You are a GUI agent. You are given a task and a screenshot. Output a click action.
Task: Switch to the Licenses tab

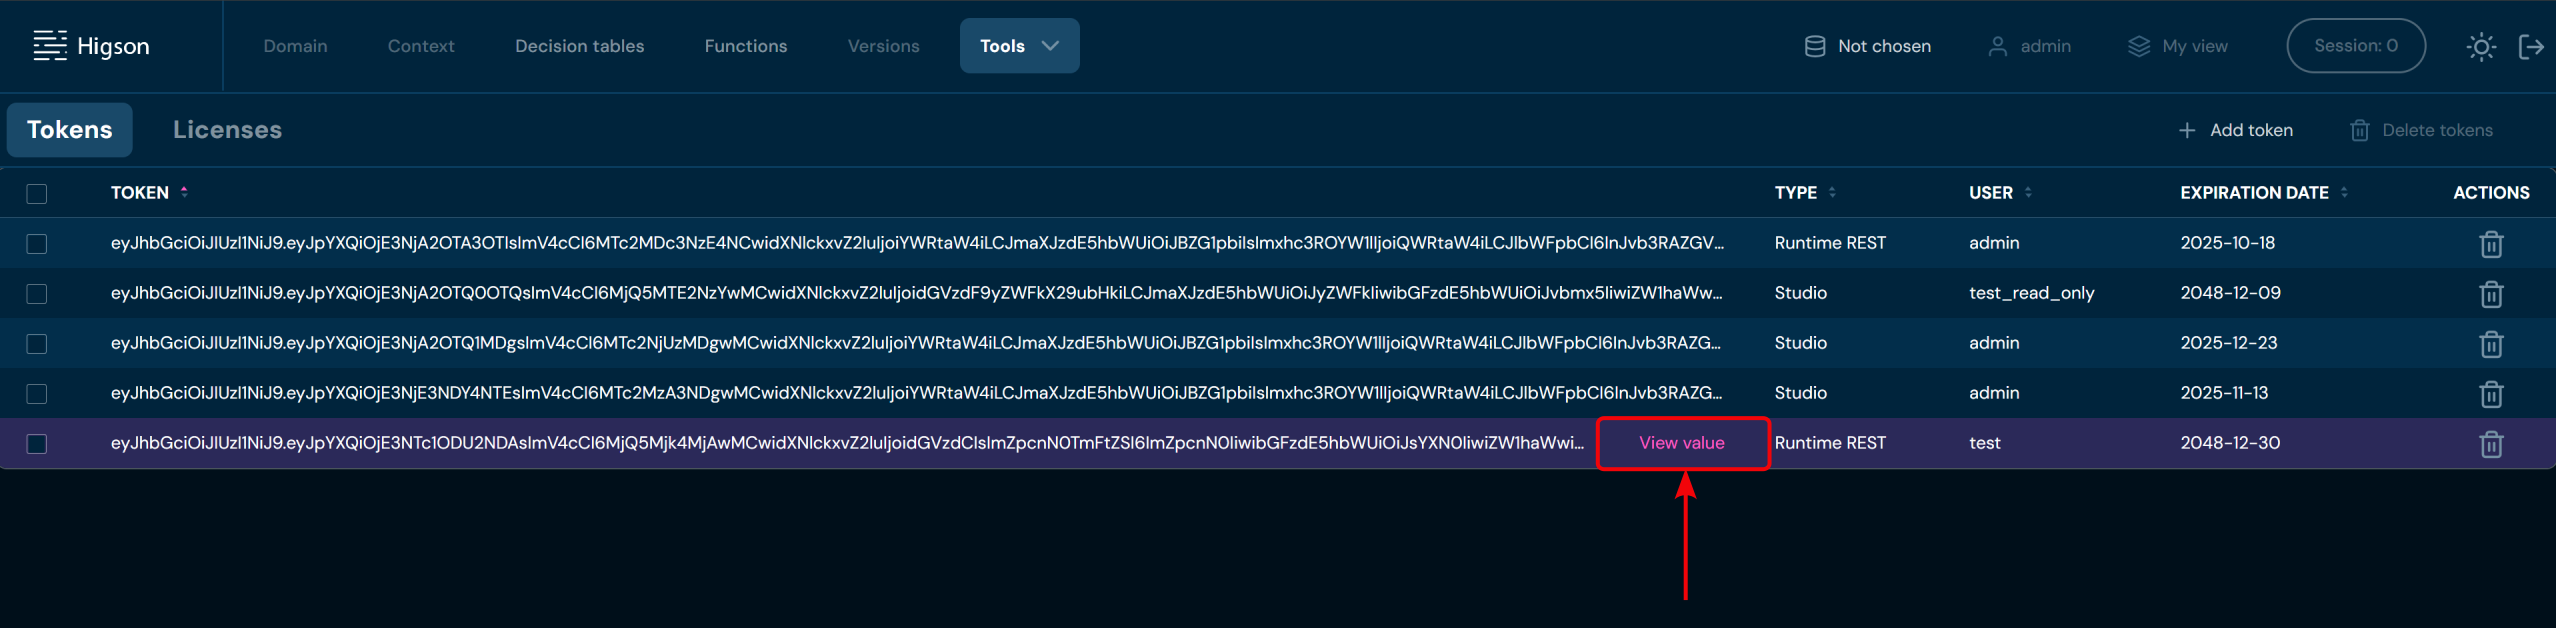227,130
